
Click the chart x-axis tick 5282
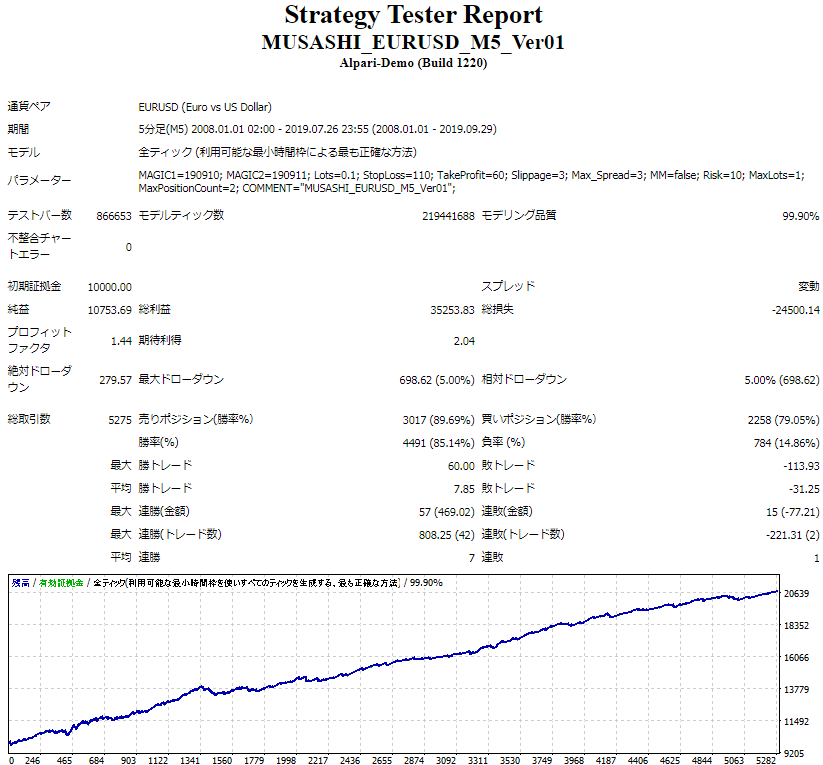click(766, 760)
